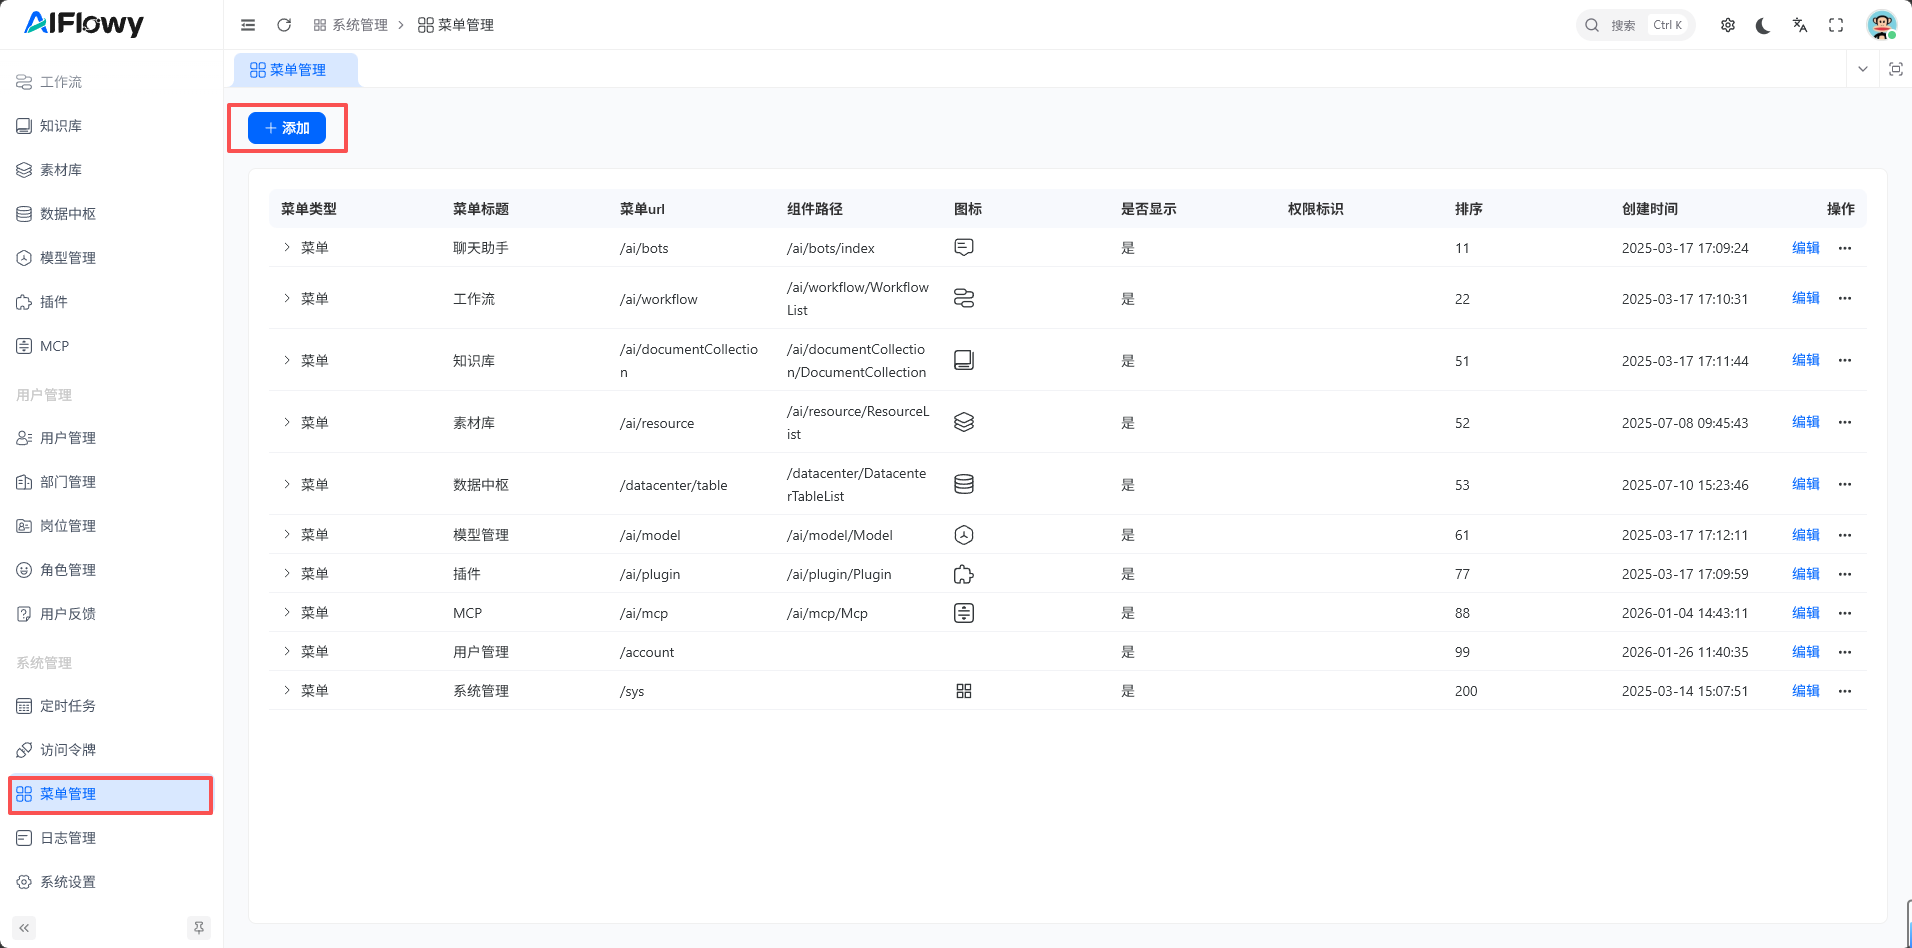The width and height of the screenshot is (1912, 948).
Task: Collapse sidebar with the double-chevron icon
Action: (24, 928)
